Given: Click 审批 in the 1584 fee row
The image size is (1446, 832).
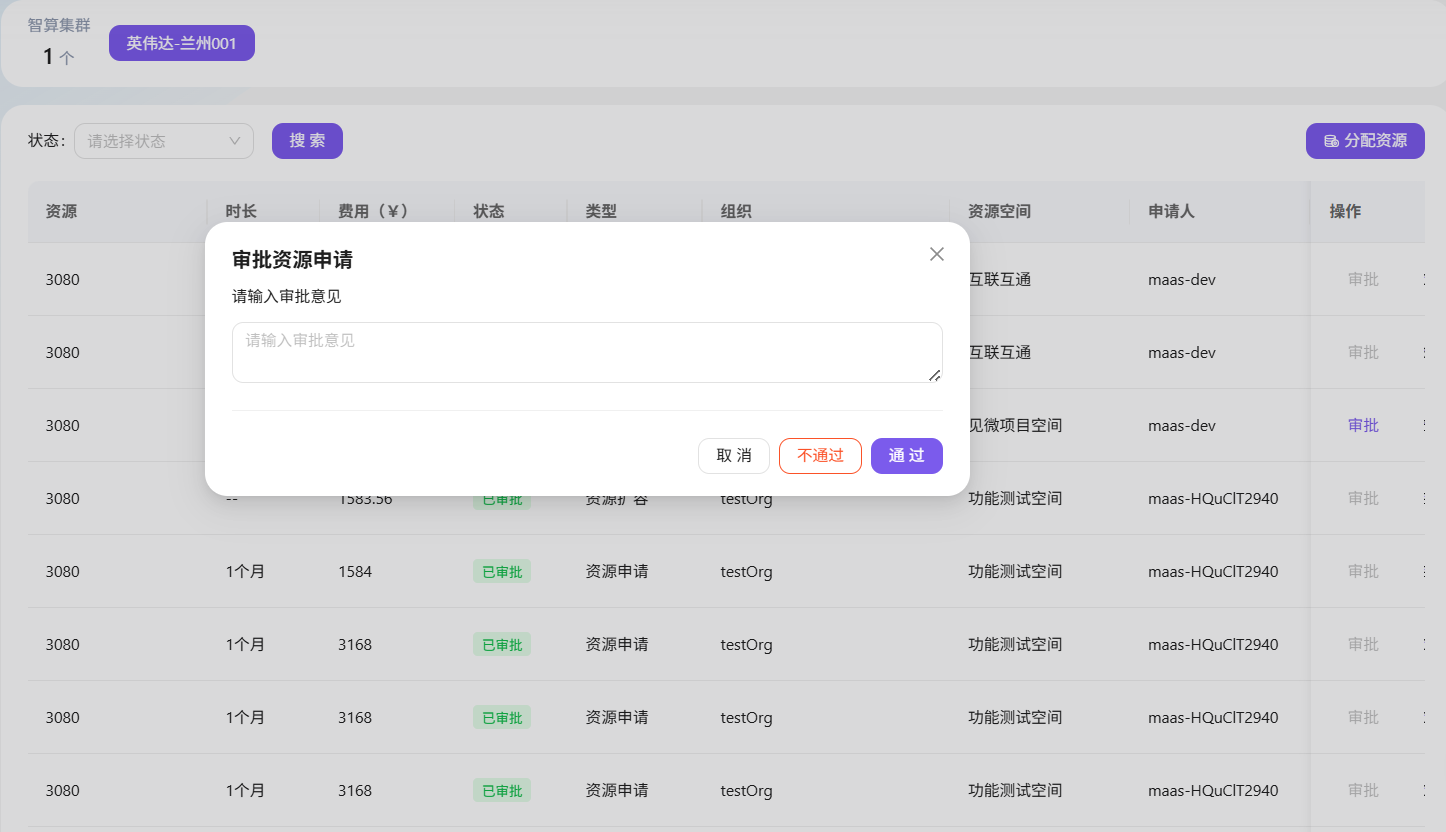Looking at the screenshot, I should [1363, 571].
